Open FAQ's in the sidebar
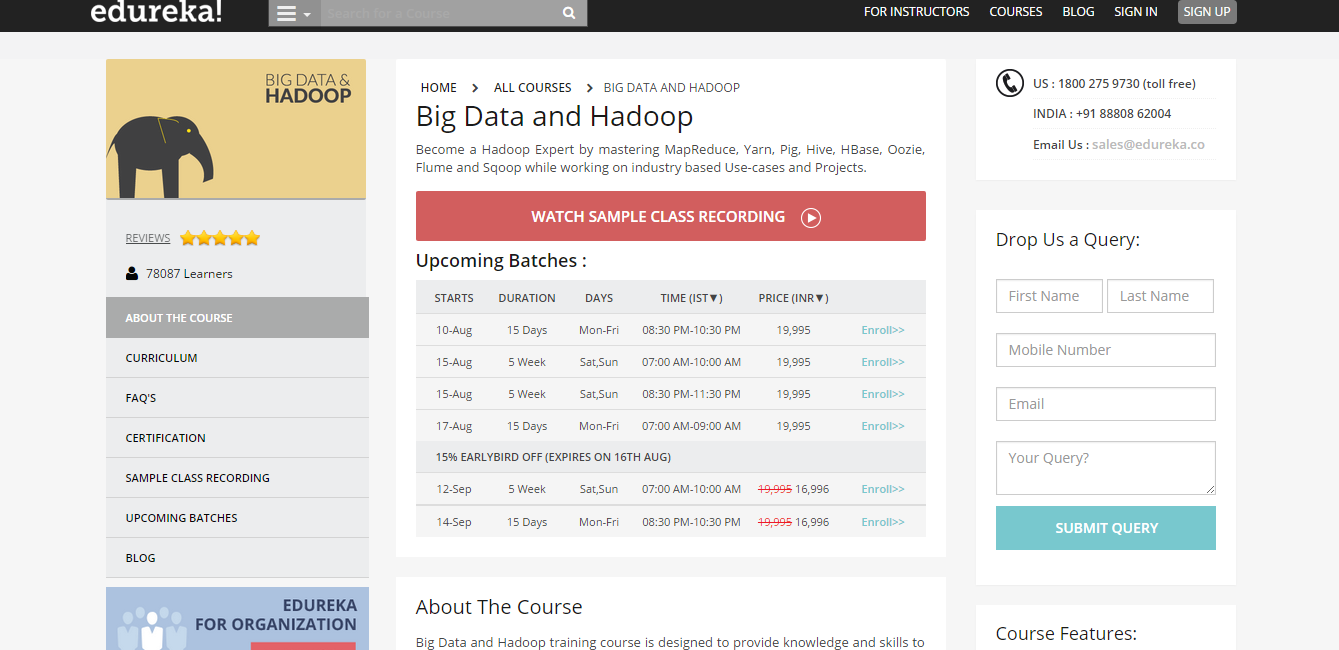The image size is (1339, 650). point(237,398)
